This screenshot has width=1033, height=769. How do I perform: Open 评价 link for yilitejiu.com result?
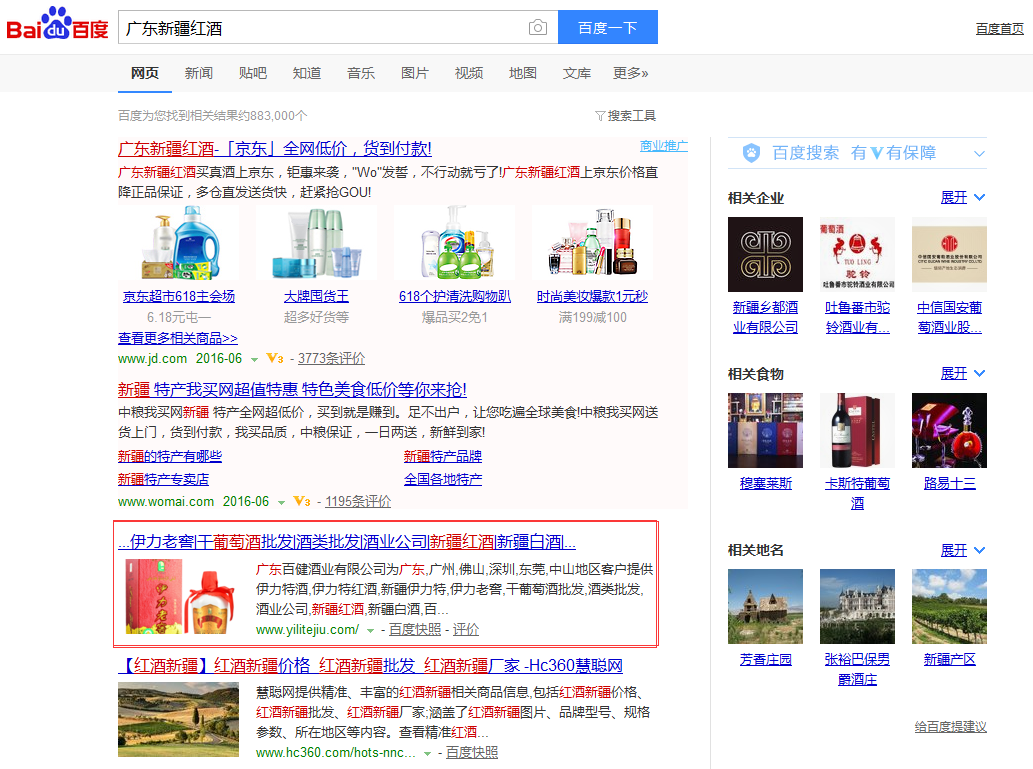pos(466,629)
